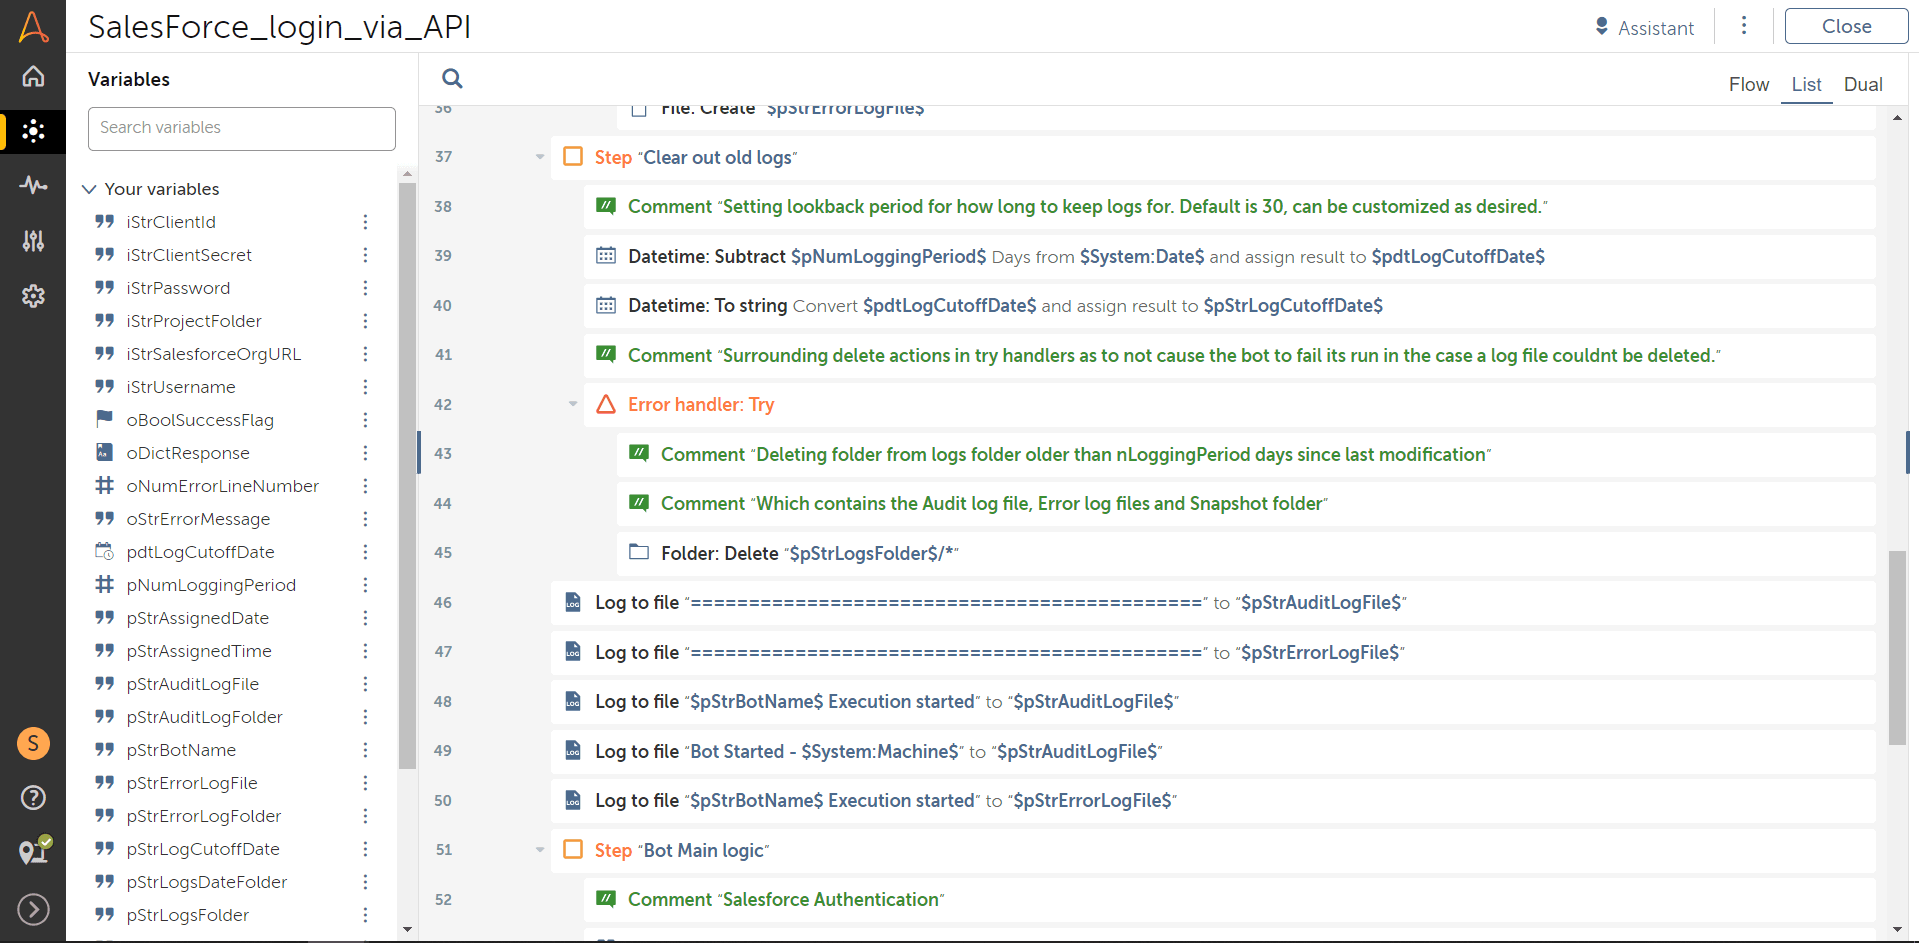
Task: Select line number 44 in the gutter
Action: 443,503
